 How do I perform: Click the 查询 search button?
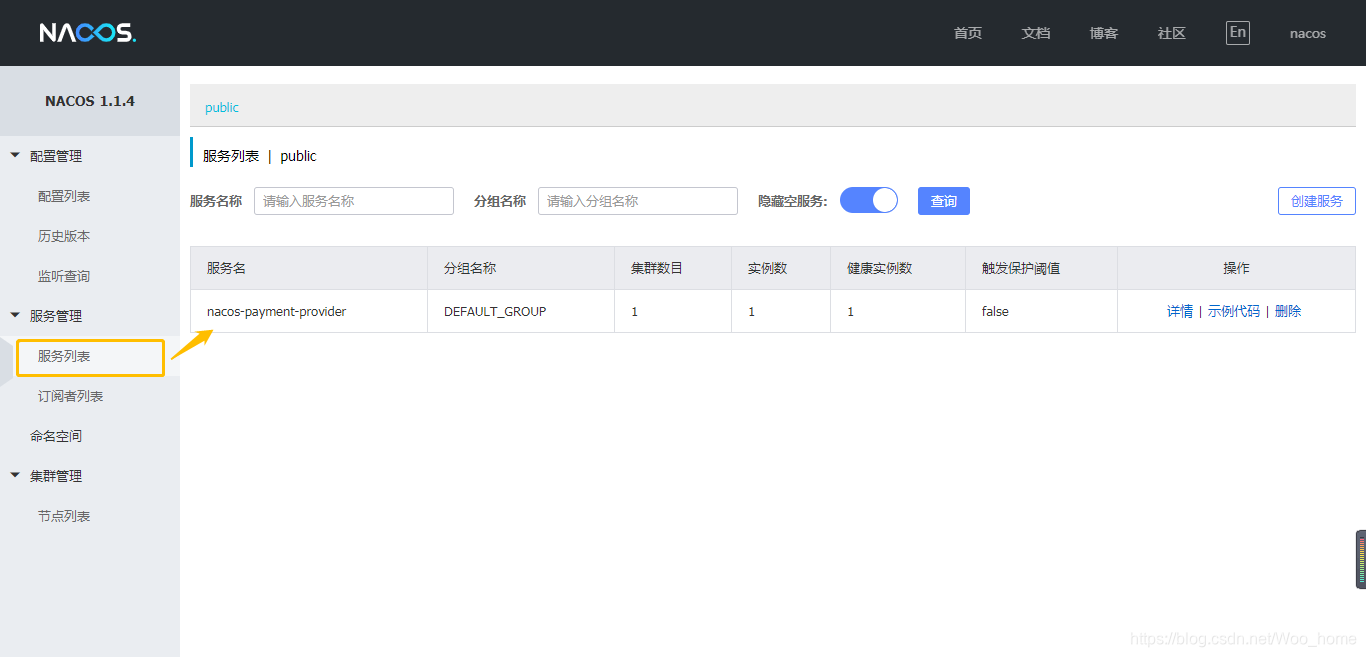tap(944, 201)
